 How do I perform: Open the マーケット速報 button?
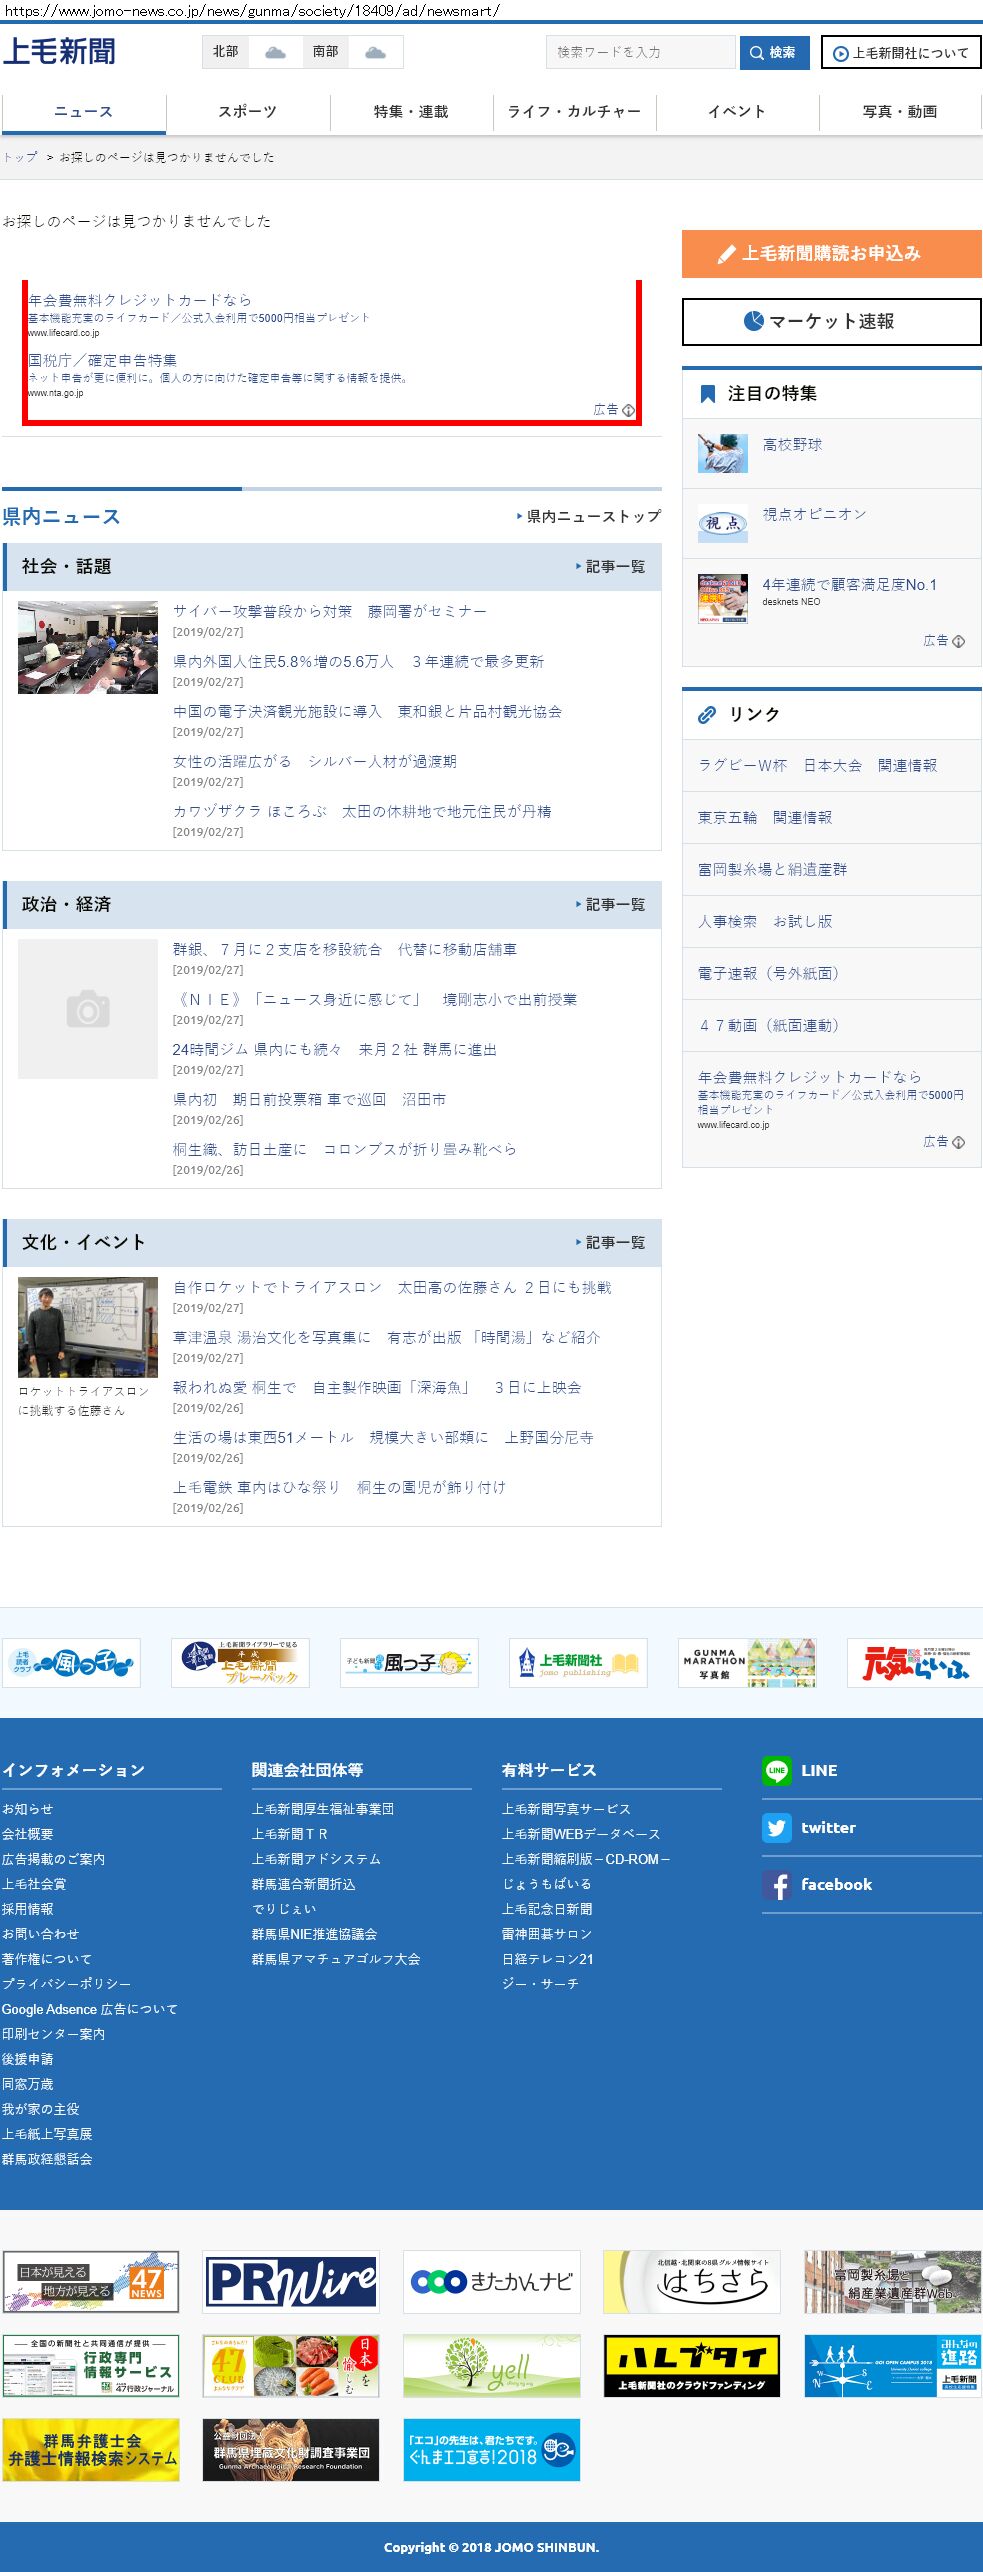click(x=831, y=321)
